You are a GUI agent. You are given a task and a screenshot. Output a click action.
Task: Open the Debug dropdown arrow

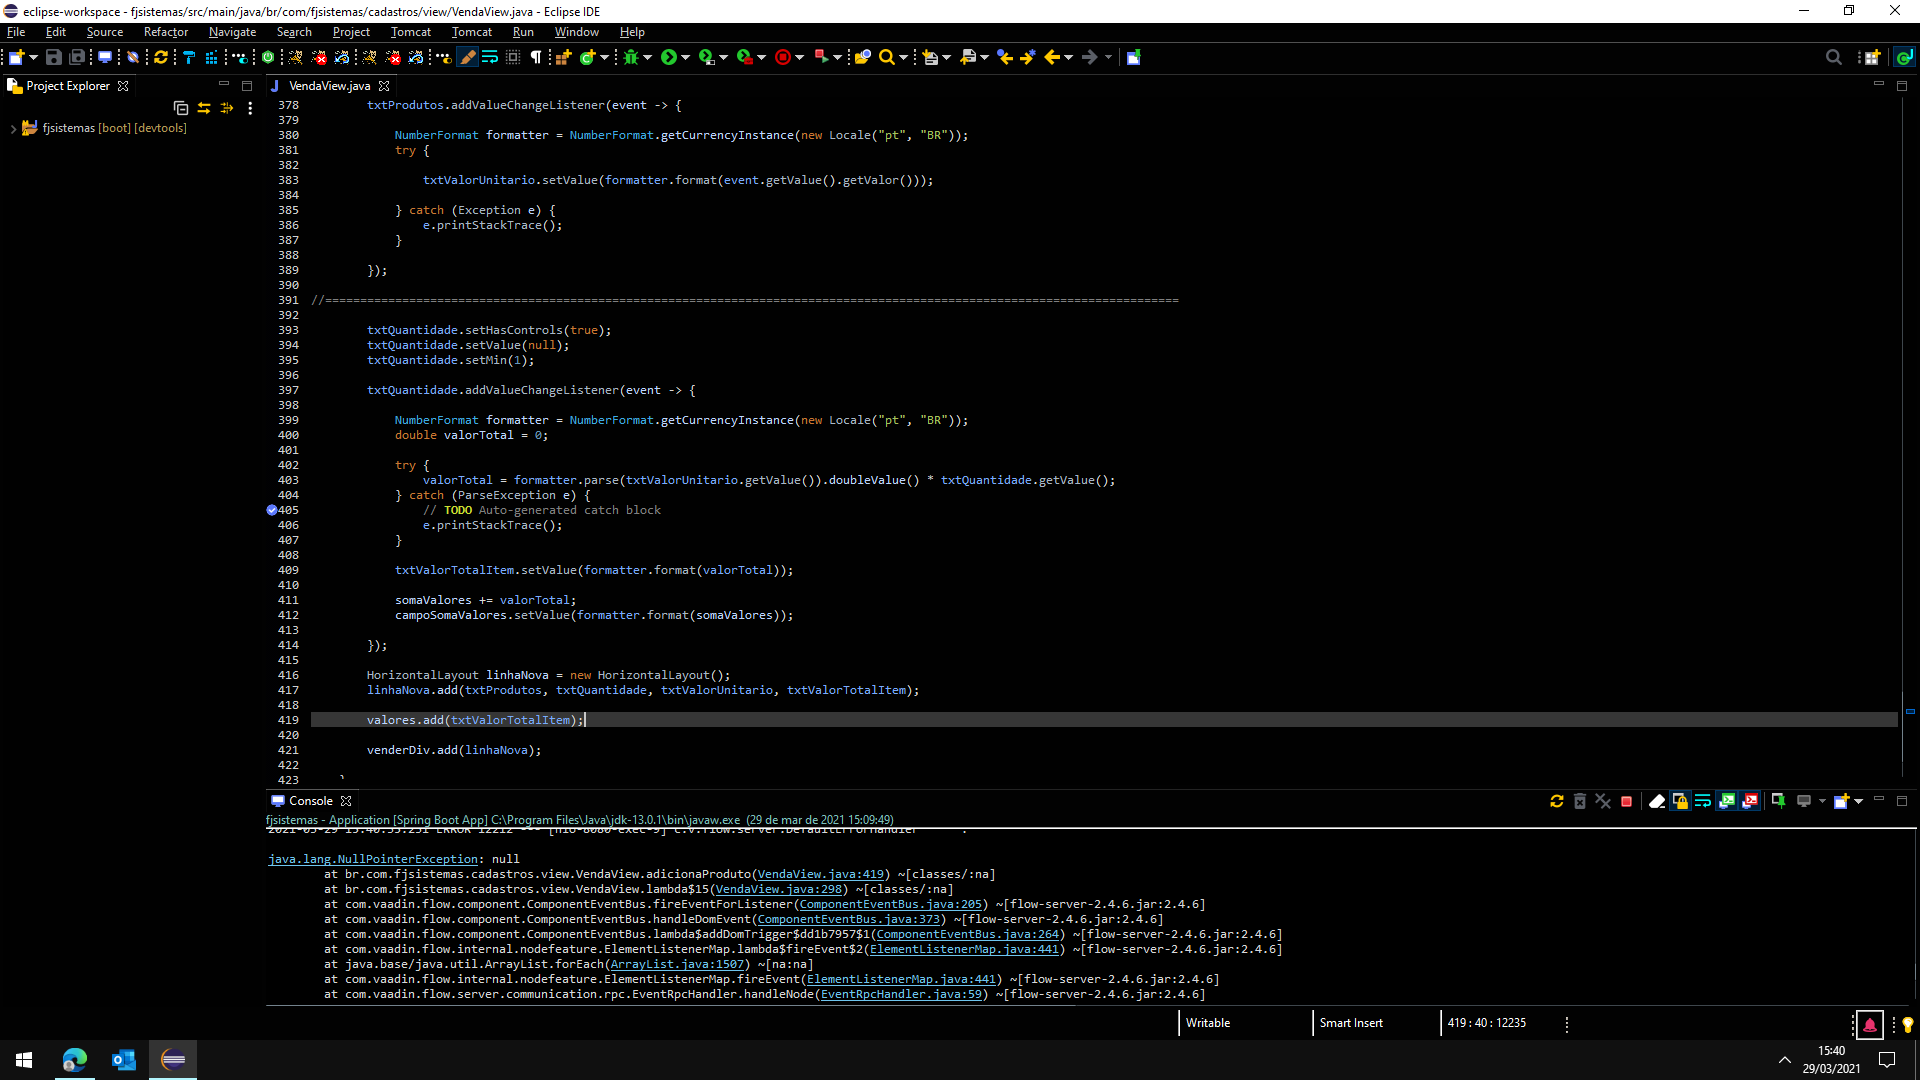point(648,58)
